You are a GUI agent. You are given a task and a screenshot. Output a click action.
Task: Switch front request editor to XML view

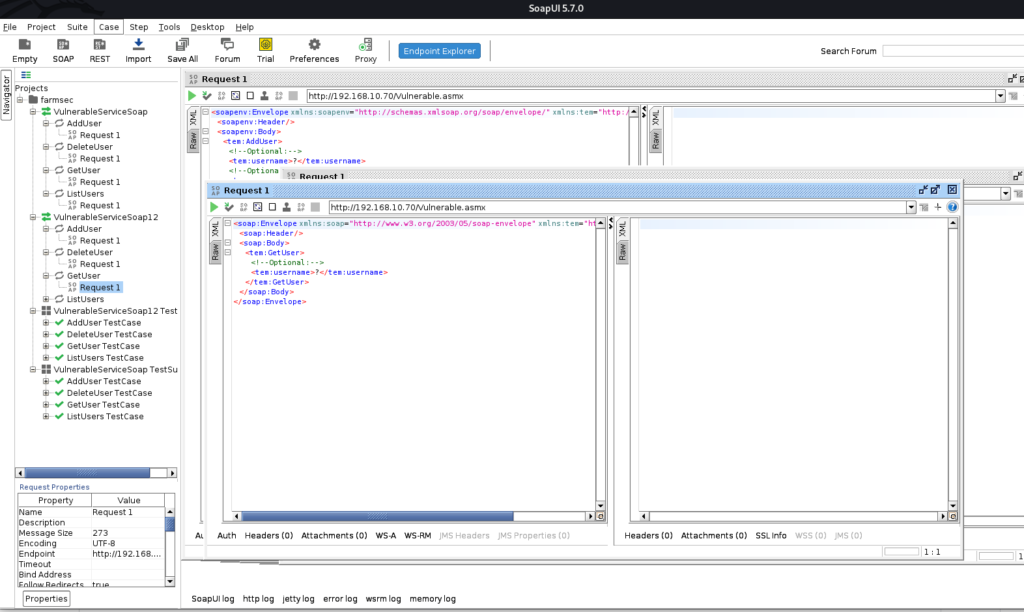(x=215, y=229)
